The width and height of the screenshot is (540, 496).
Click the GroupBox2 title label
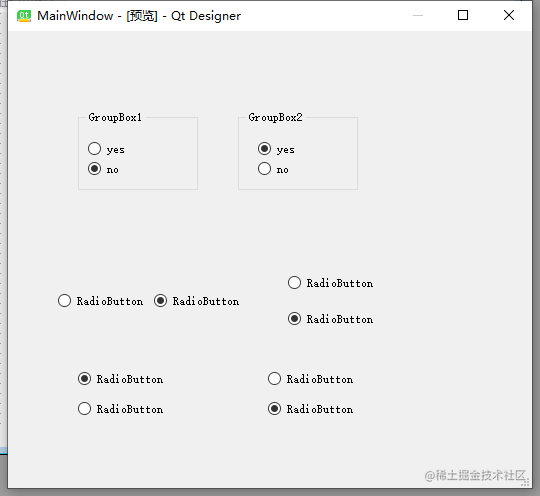[276, 118]
